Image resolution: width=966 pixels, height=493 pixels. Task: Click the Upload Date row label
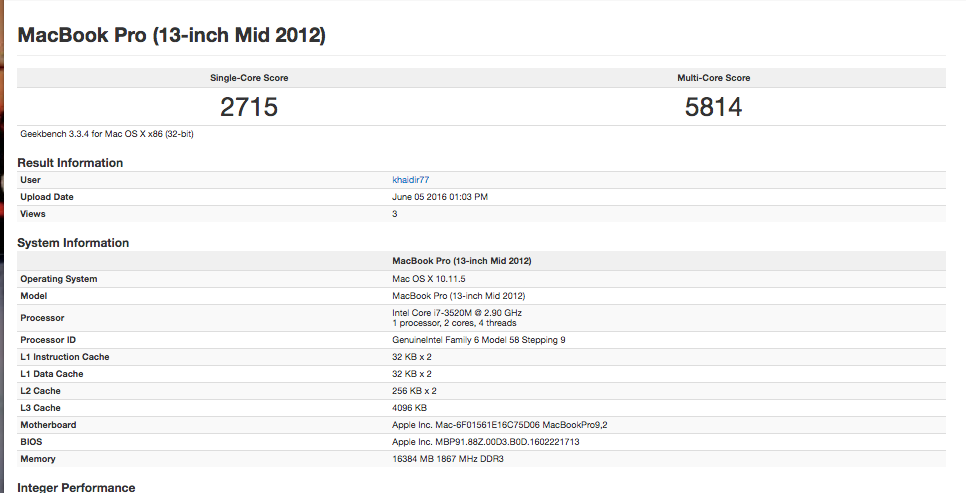[x=47, y=197]
